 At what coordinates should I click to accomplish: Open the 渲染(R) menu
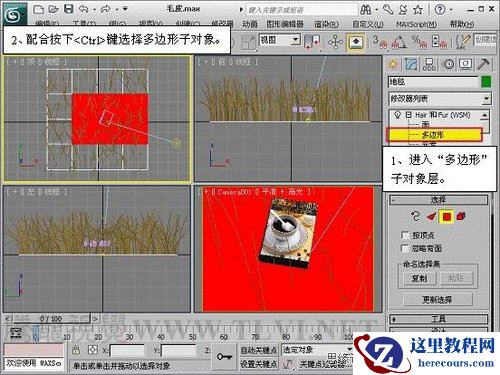(x=326, y=24)
